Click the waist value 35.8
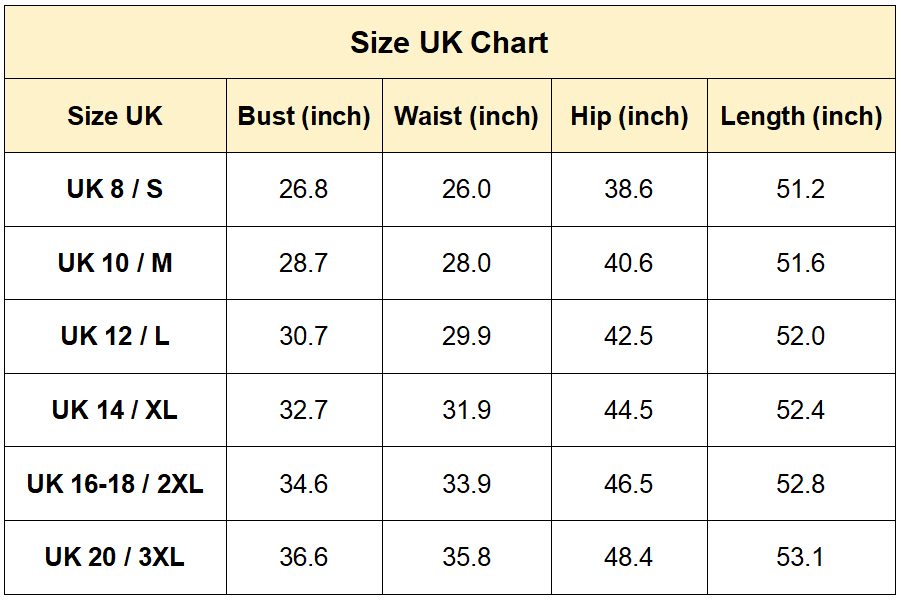This screenshot has height=603, width=901. 466,557
